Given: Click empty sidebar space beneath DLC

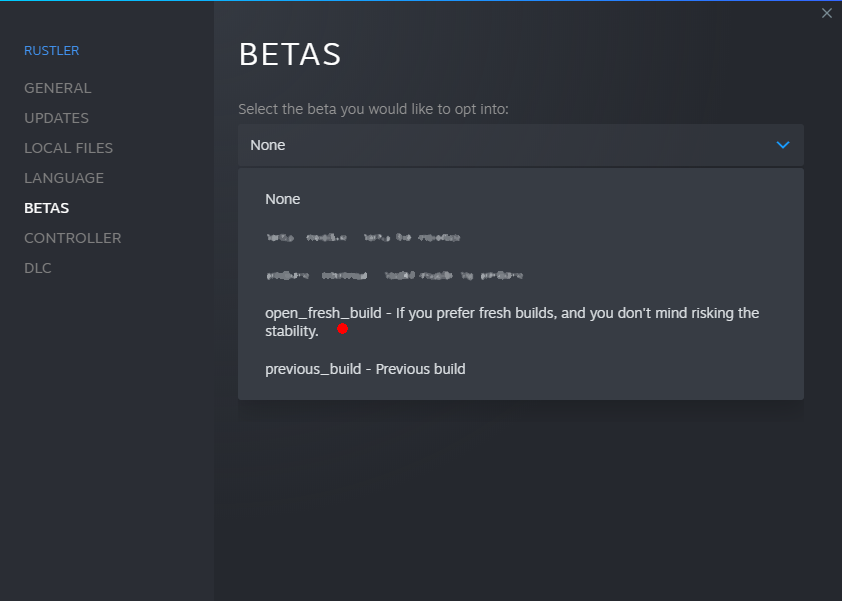Looking at the screenshot, I should point(107,430).
